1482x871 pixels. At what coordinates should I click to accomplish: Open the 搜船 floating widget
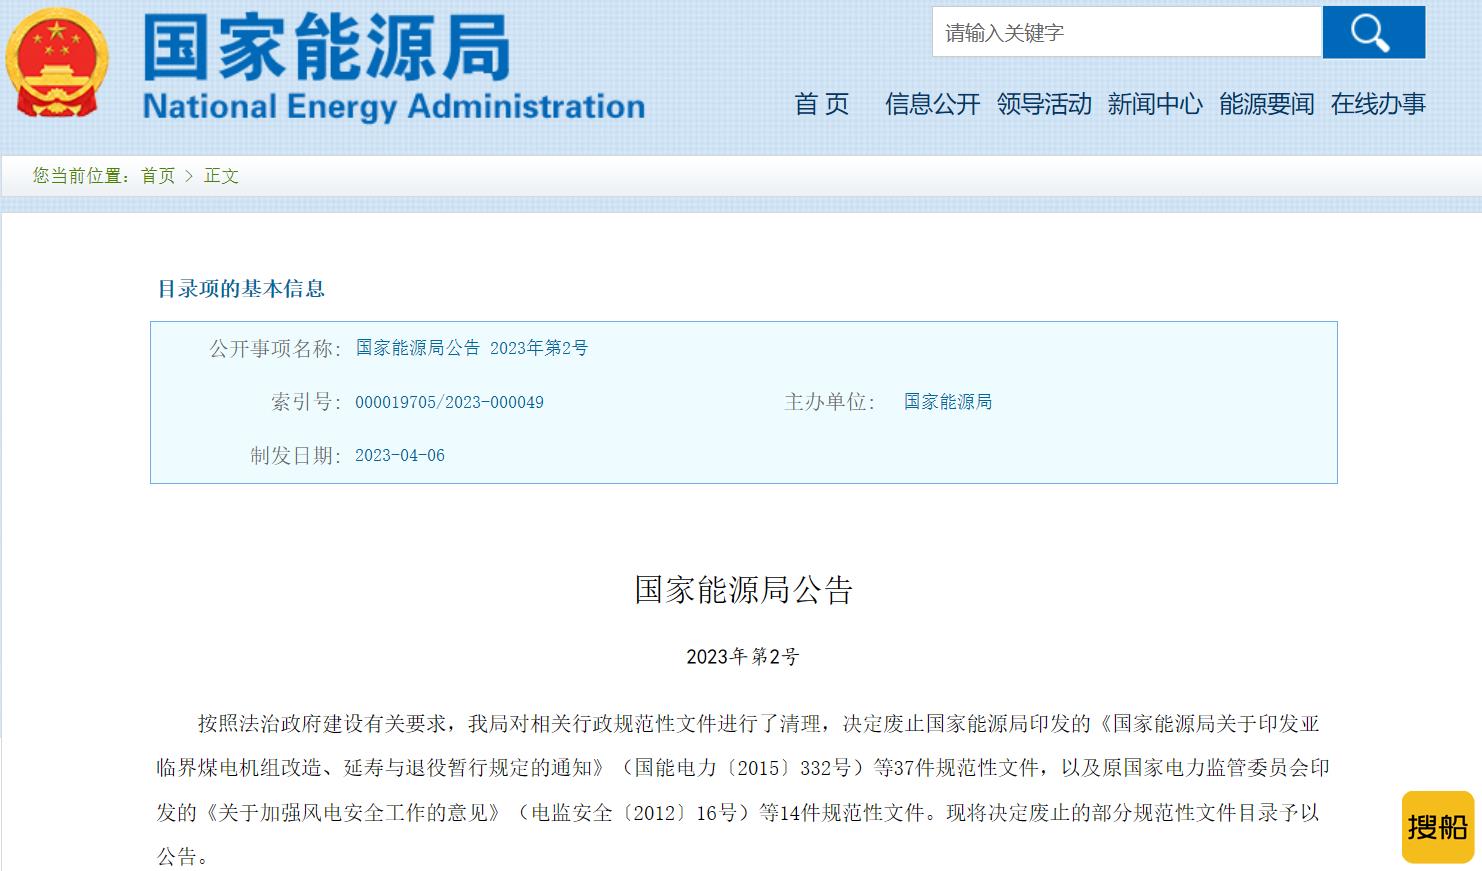click(1438, 827)
